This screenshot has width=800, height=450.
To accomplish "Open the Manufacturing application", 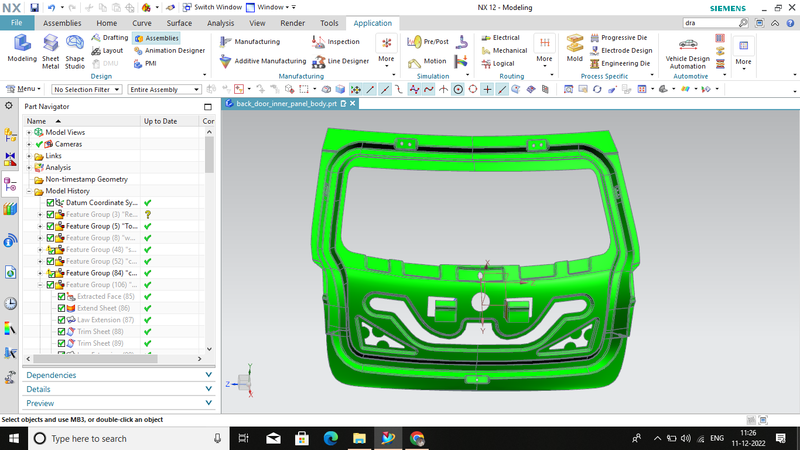I will 250,42.
